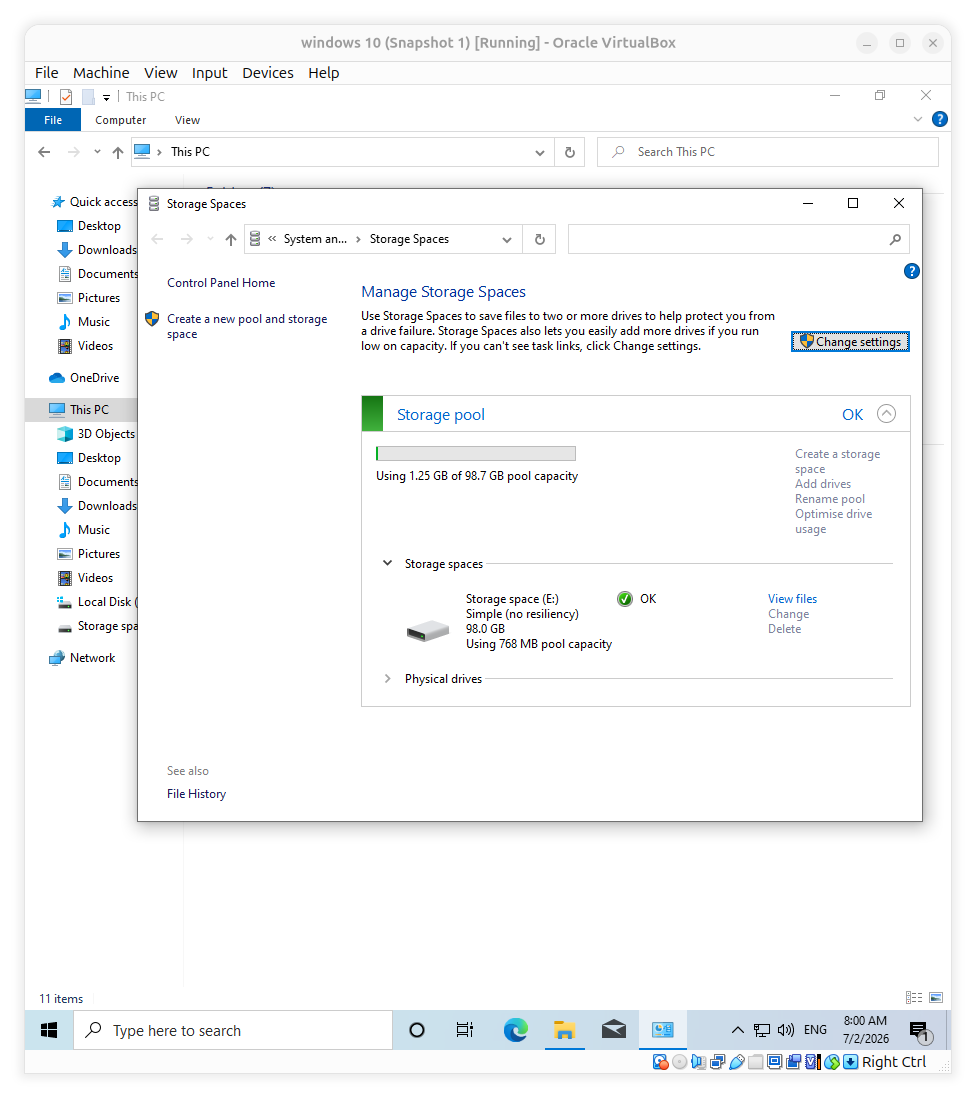Viewport: 976px width, 1098px height.
Task: Click the search magnifier in Storage Spaces
Action: pyautogui.click(x=895, y=239)
